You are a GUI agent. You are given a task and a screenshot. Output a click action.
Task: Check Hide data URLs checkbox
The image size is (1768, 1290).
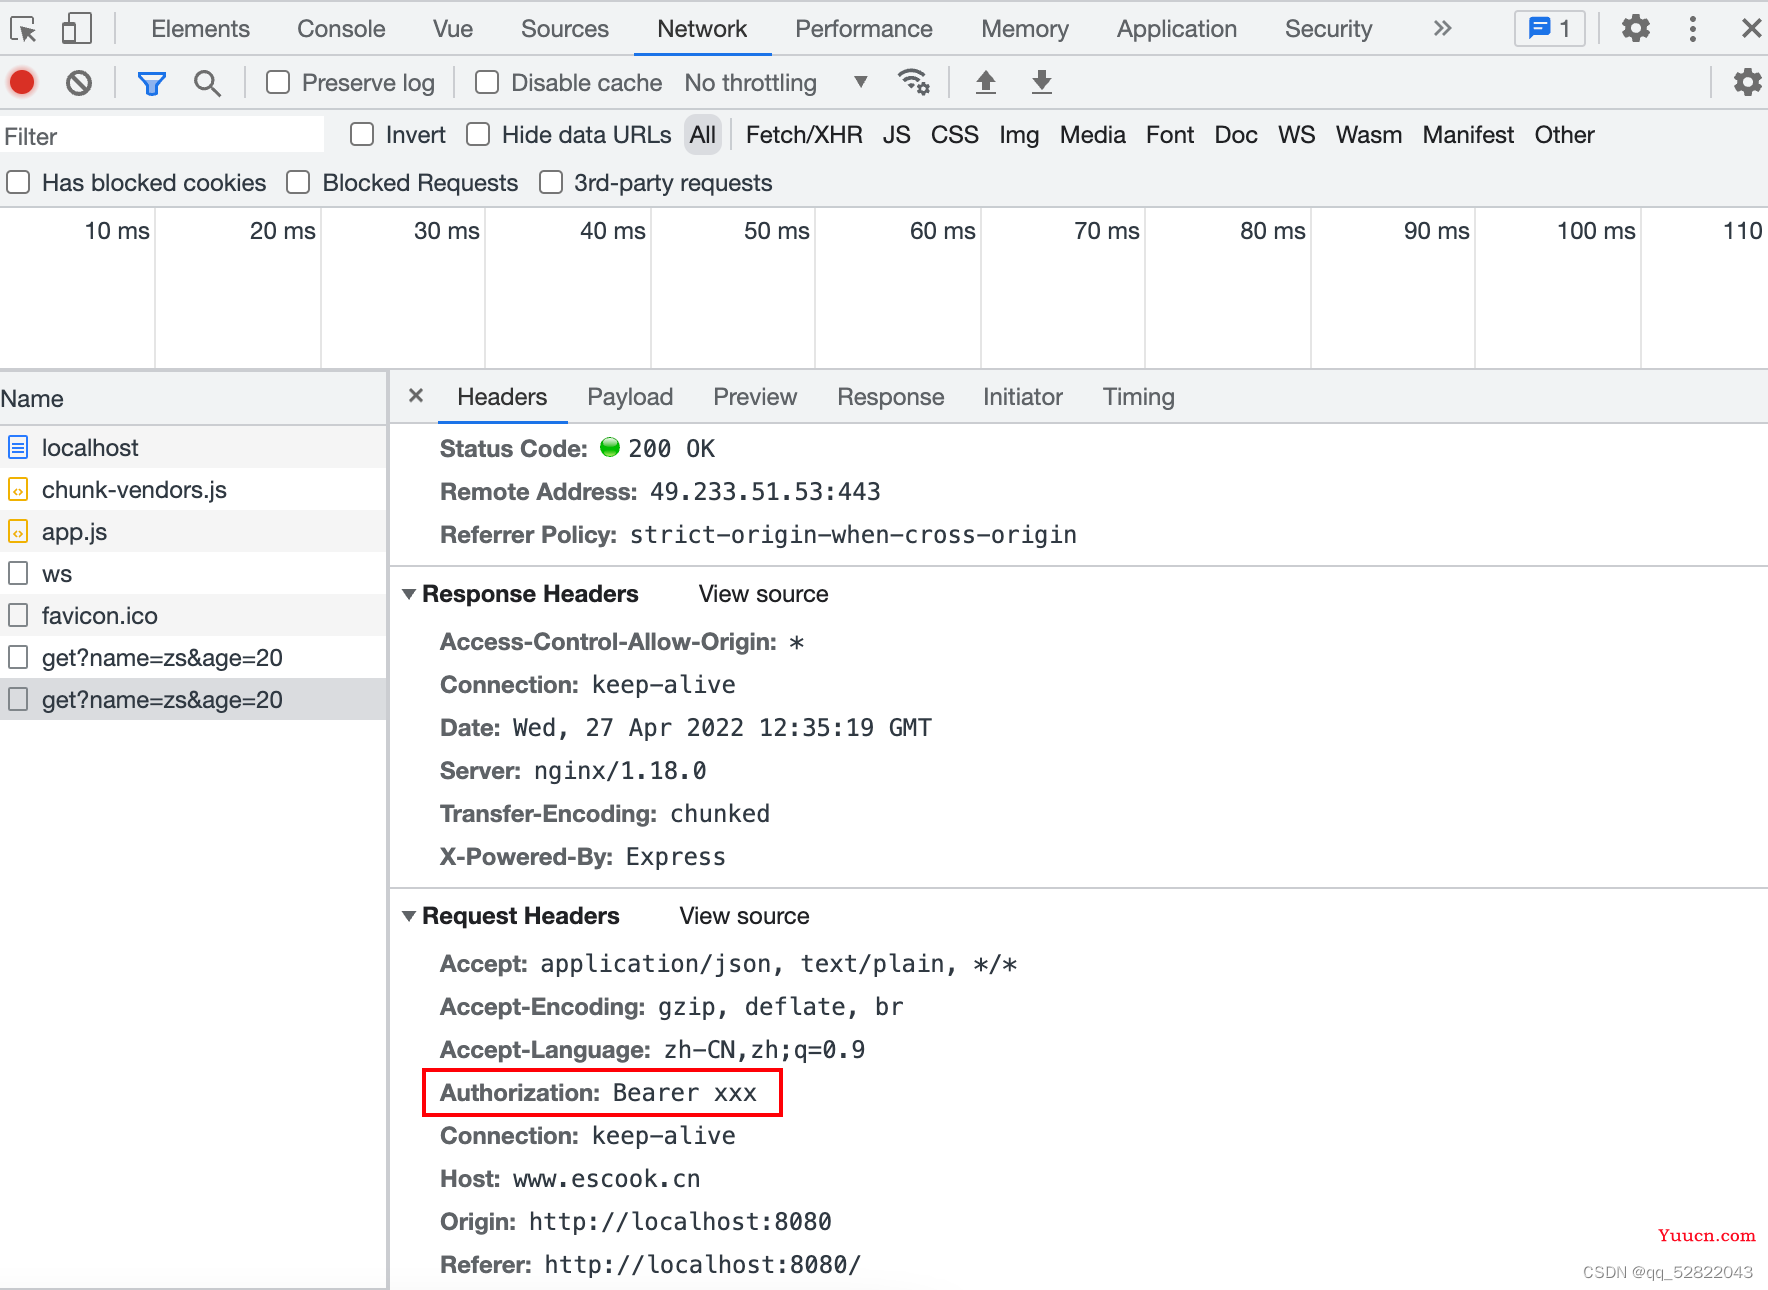coord(478,135)
